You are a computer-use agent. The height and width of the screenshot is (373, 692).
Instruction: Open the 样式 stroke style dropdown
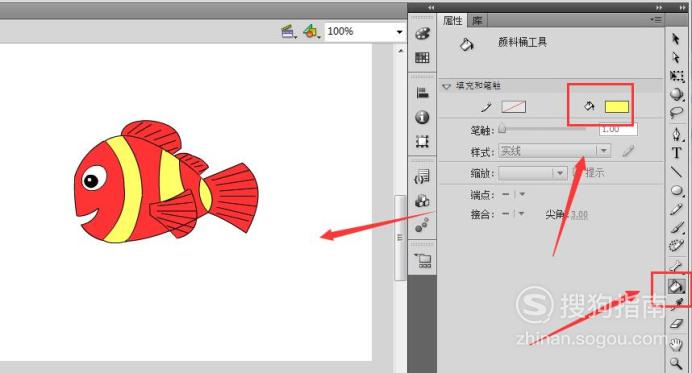pyautogui.click(x=554, y=151)
